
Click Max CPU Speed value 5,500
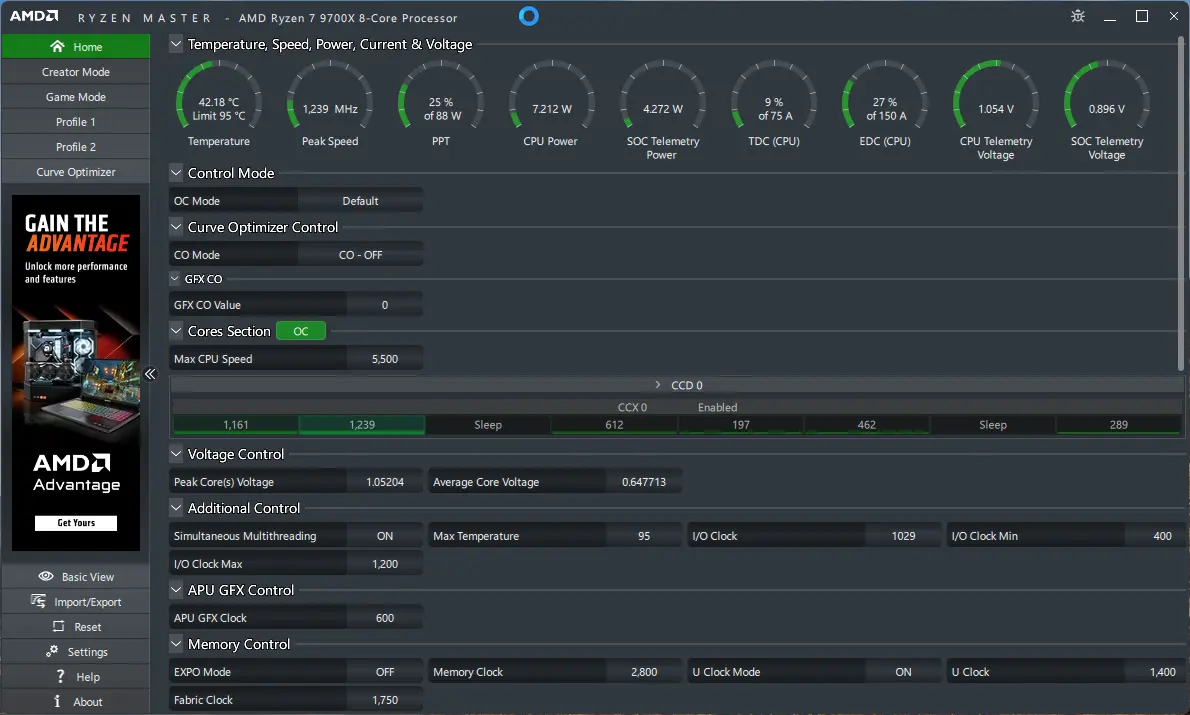click(x=385, y=359)
